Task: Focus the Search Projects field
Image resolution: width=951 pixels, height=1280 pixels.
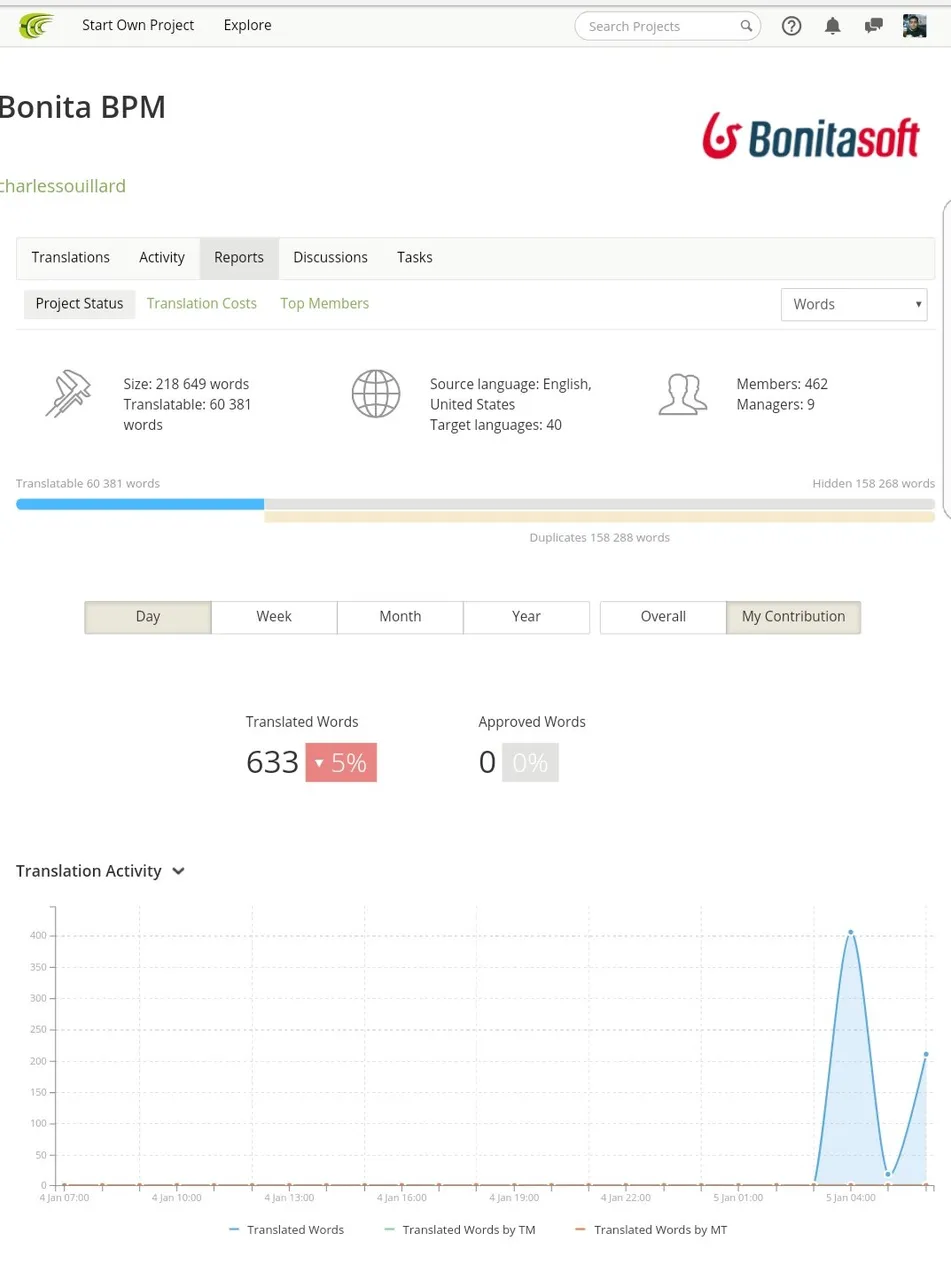Action: [667, 26]
